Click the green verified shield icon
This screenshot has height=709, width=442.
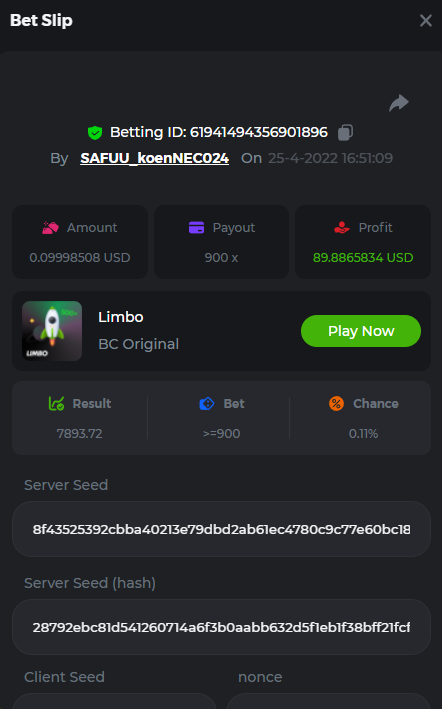[x=95, y=133]
